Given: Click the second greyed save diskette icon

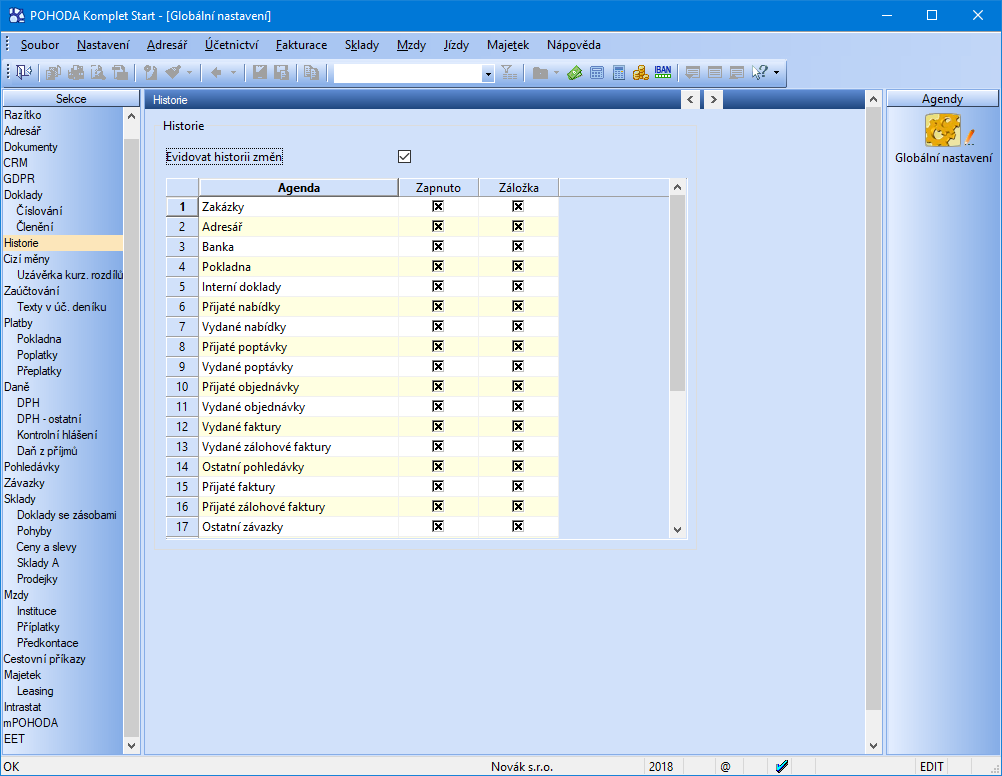Looking at the screenshot, I should tap(281, 72).
